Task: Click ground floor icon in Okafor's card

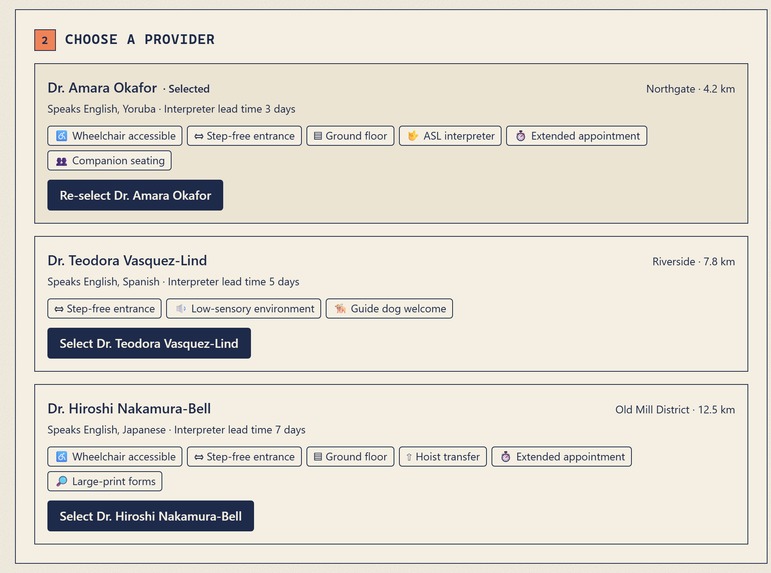Action: pyautogui.click(x=318, y=136)
